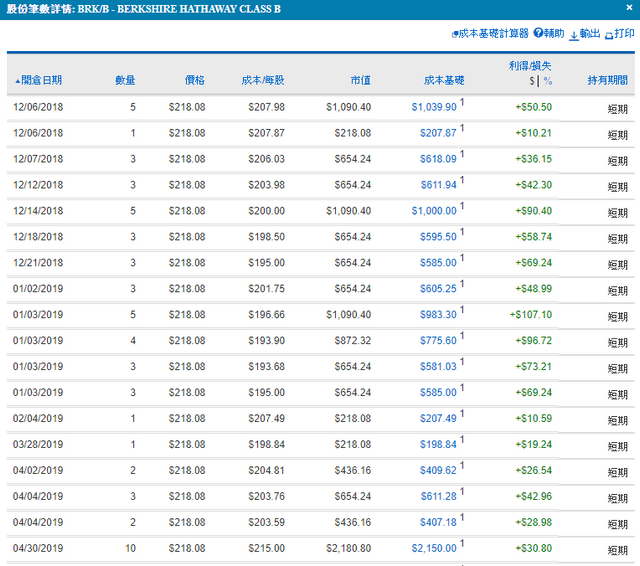
Task: Click the 輔助 help icon link
Action: [549, 33]
